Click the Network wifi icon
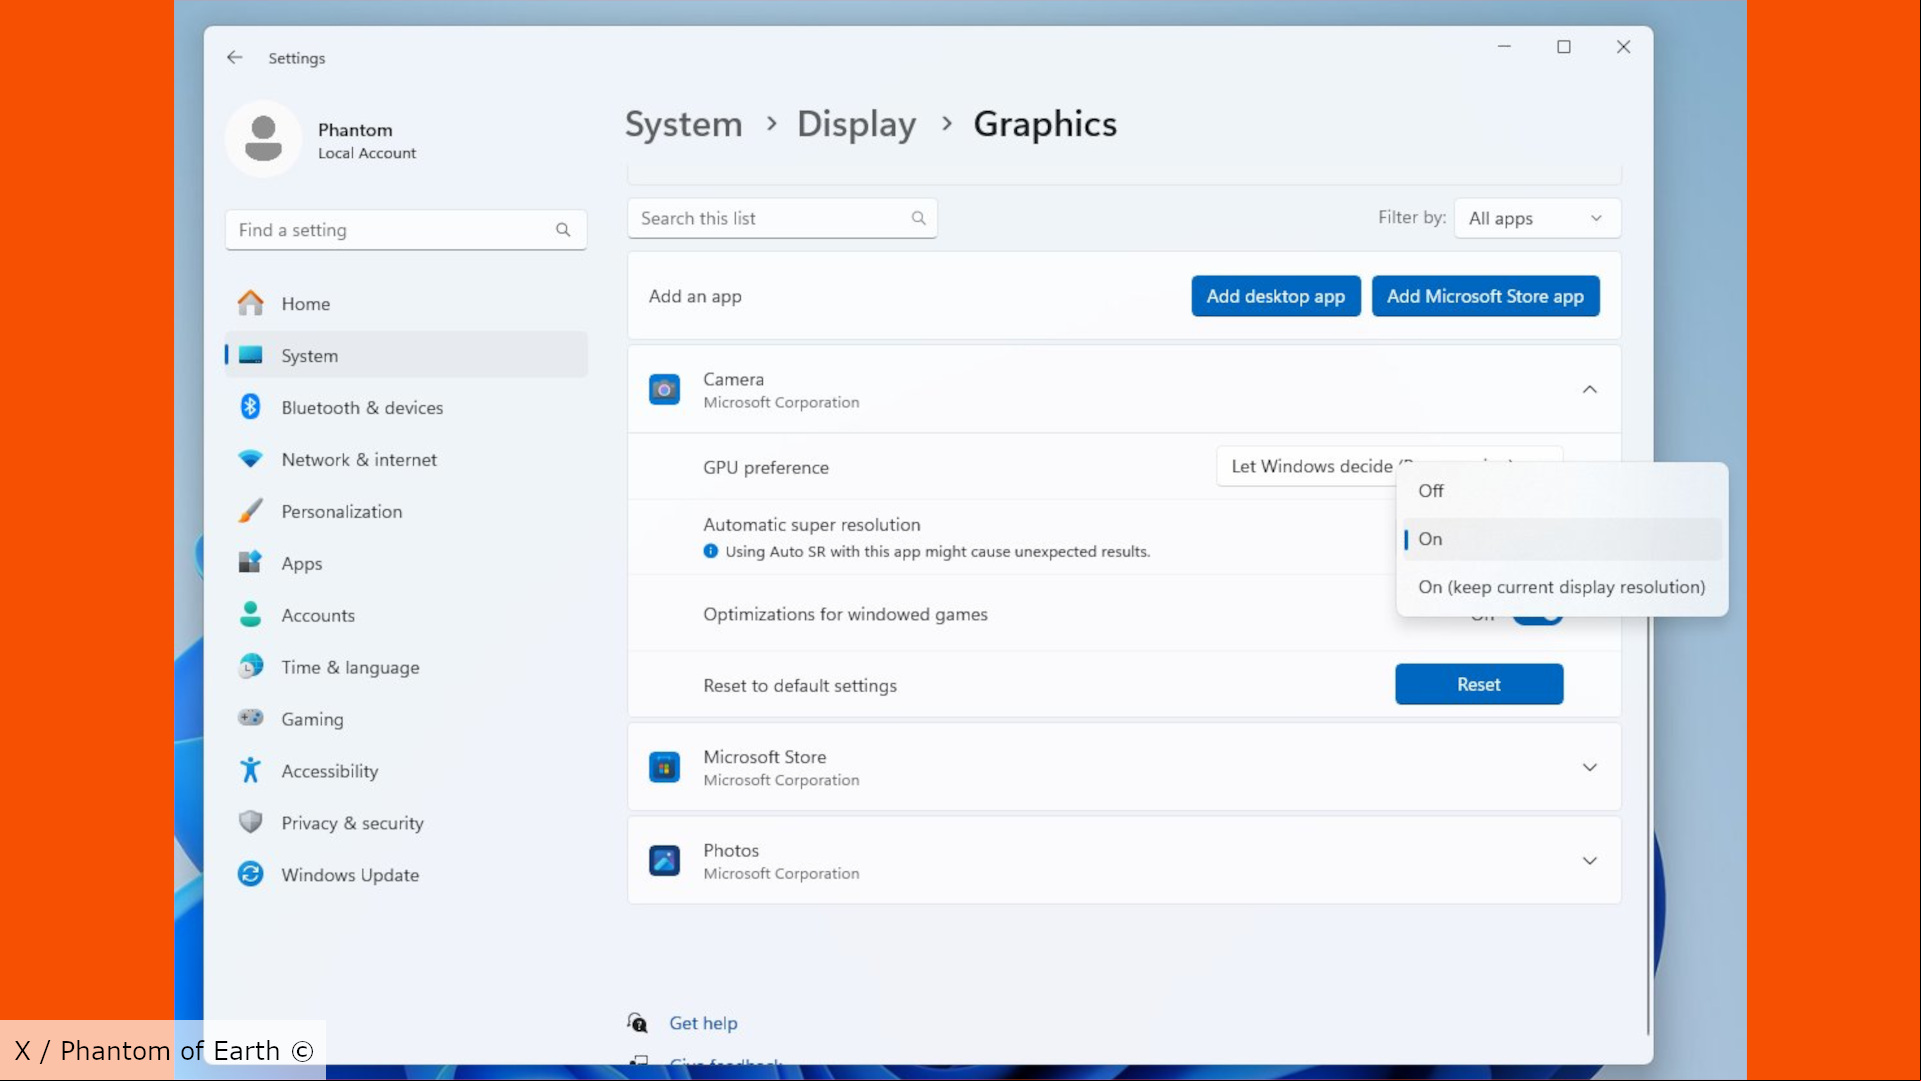Viewport: 1921px width, 1081px height. (x=250, y=459)
